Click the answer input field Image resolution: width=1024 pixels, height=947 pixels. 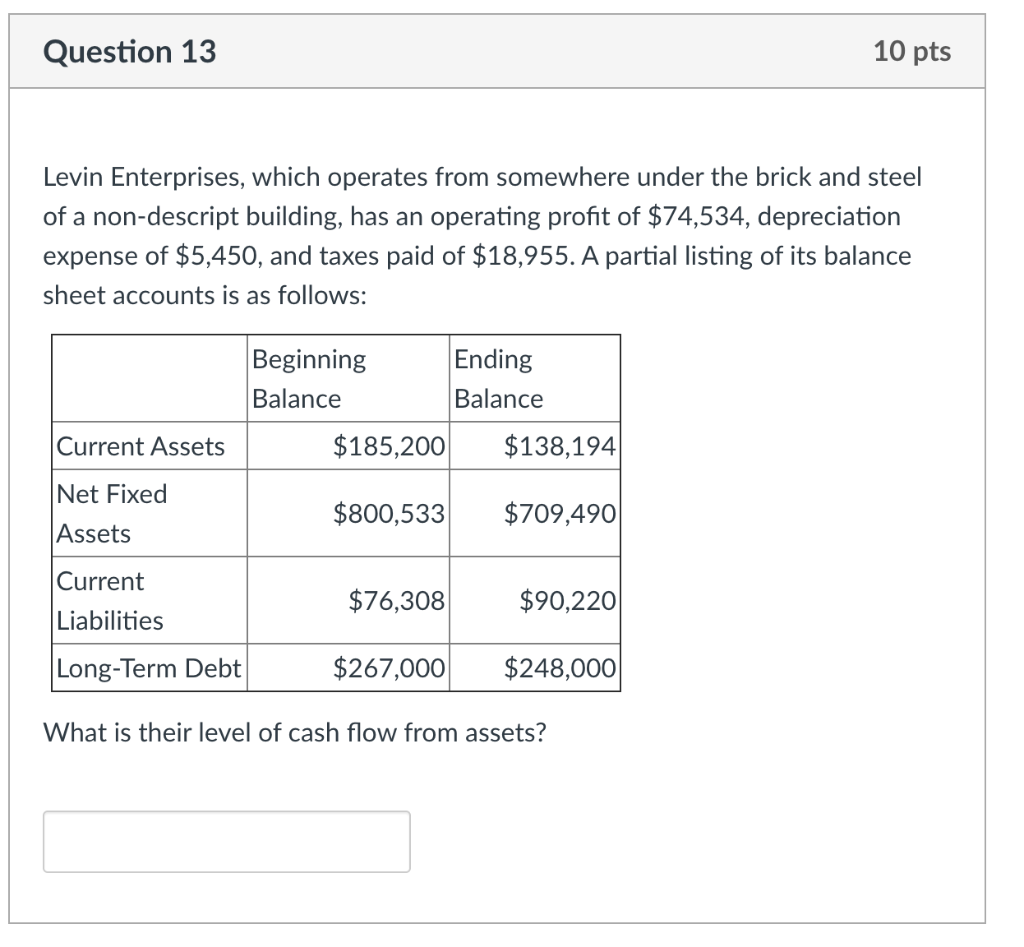225,841
